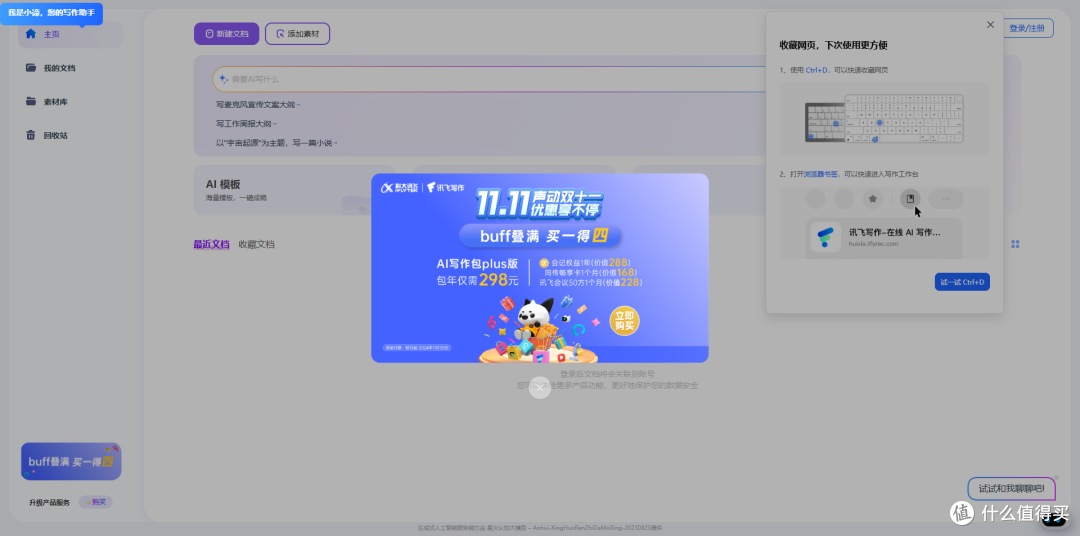Click the folder icon beside 素材库
1080x536 pixels.
[x=30, y=101]
